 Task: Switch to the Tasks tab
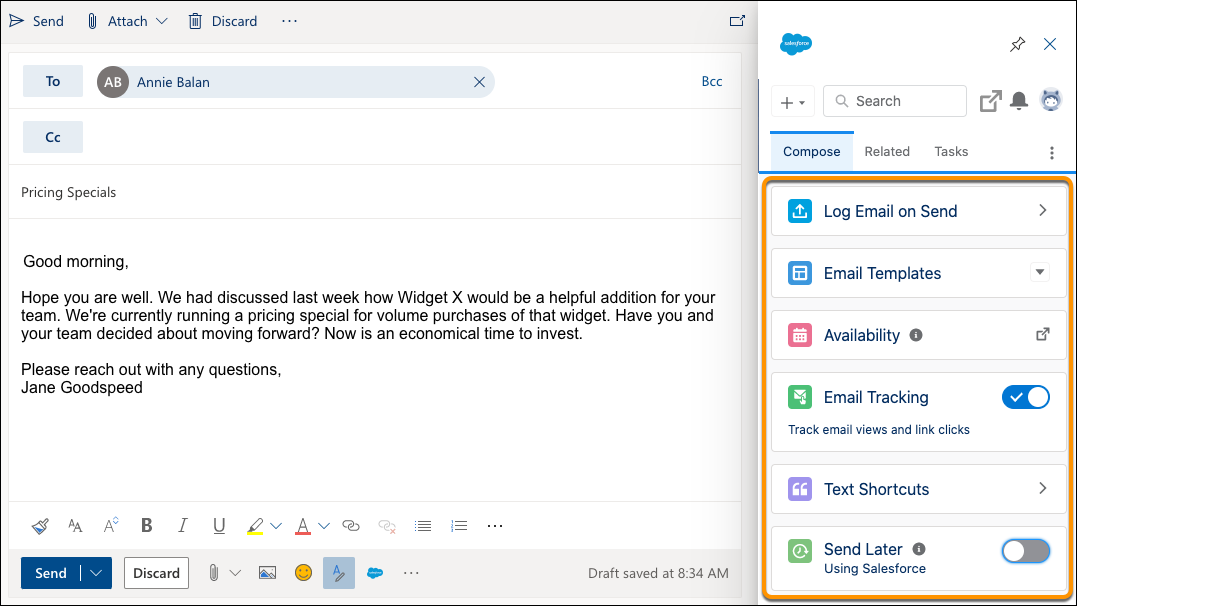(x=950, y=151)
